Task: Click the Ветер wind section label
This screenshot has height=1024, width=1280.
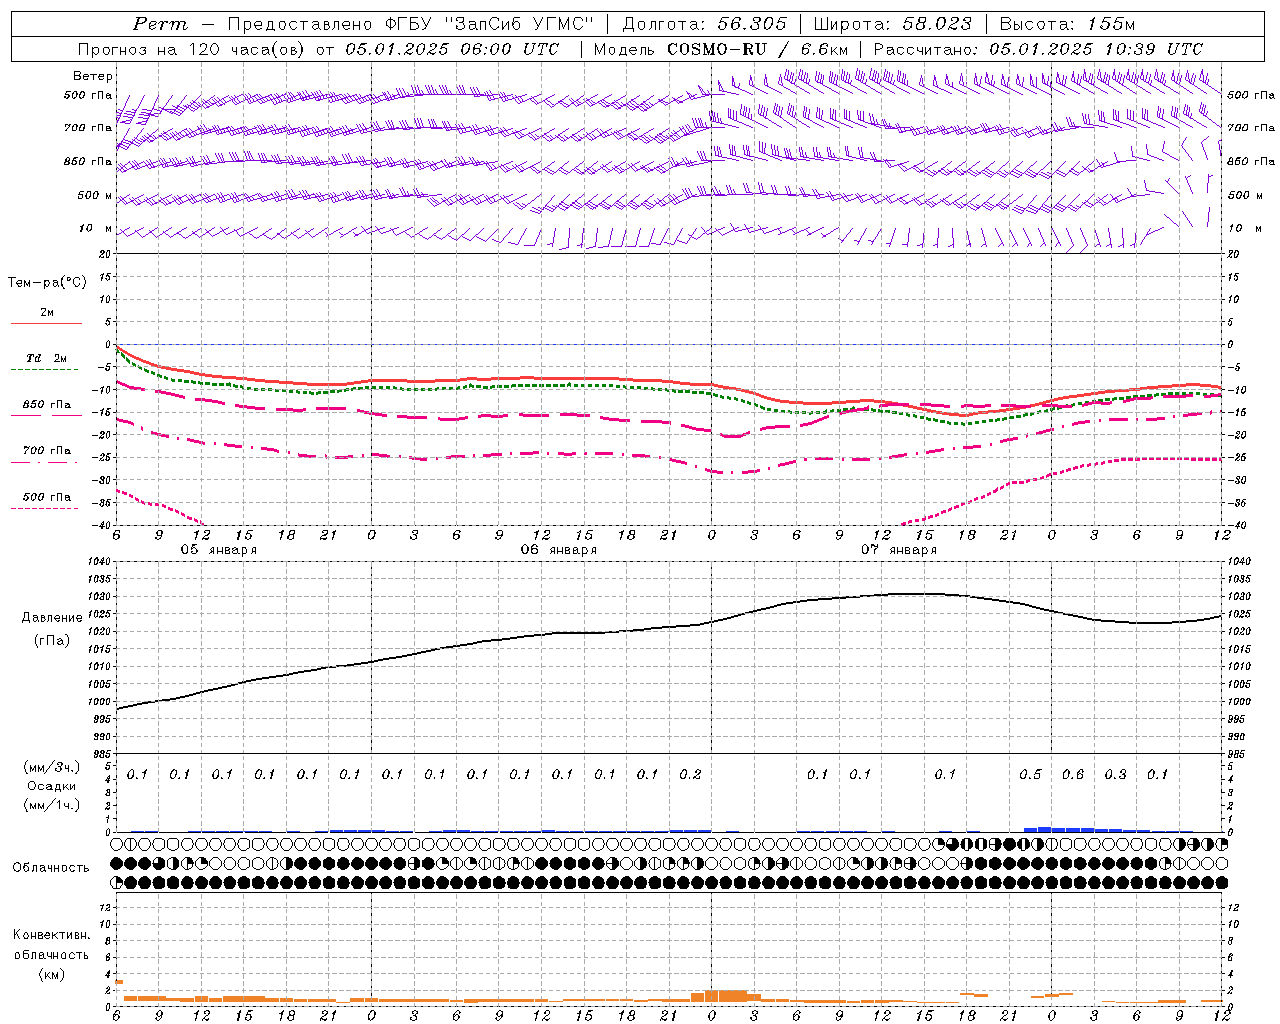Action: click(x=93, y=76)
